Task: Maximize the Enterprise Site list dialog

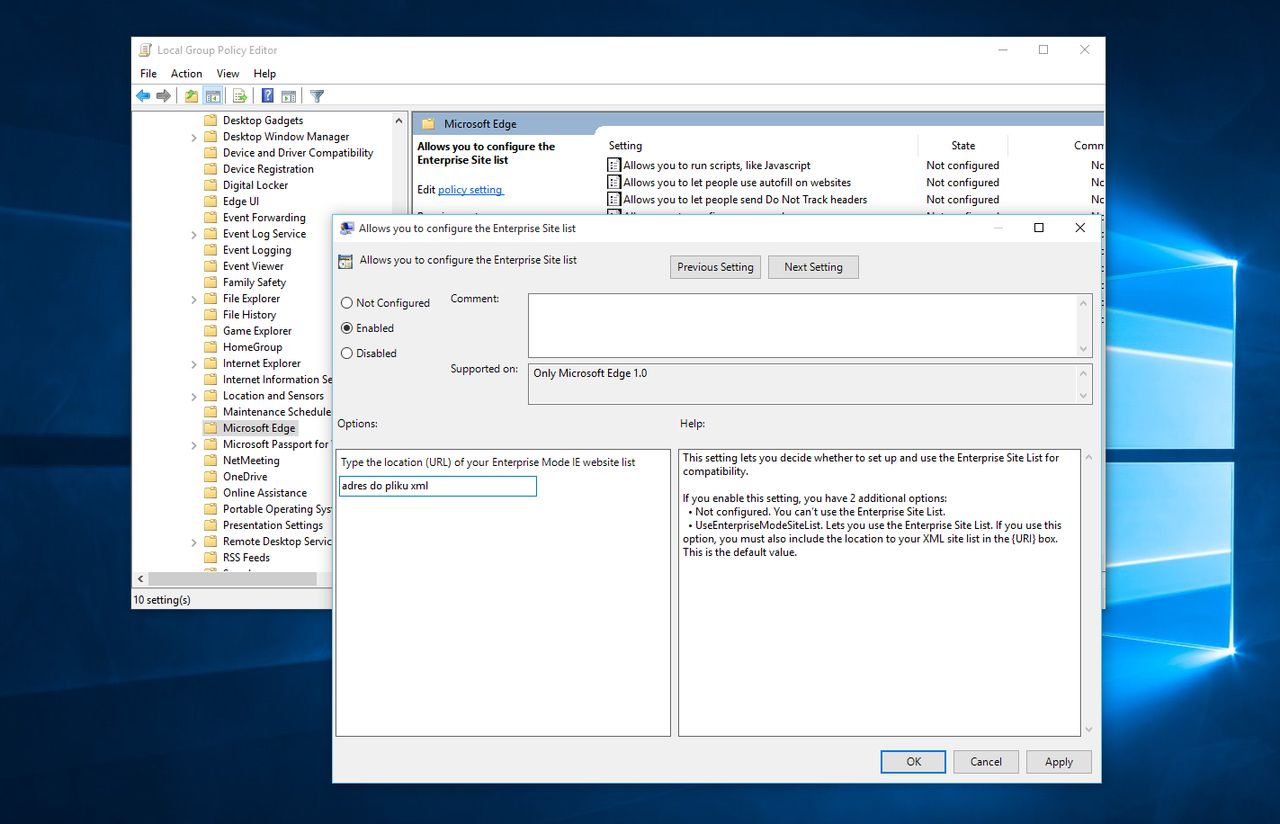Action: point(1038,228)
